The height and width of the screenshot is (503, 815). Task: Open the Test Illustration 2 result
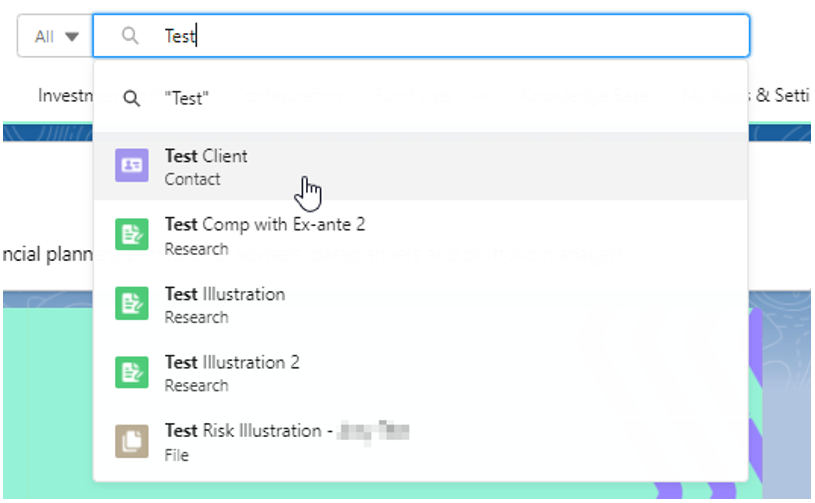click(x=232, y=362)
